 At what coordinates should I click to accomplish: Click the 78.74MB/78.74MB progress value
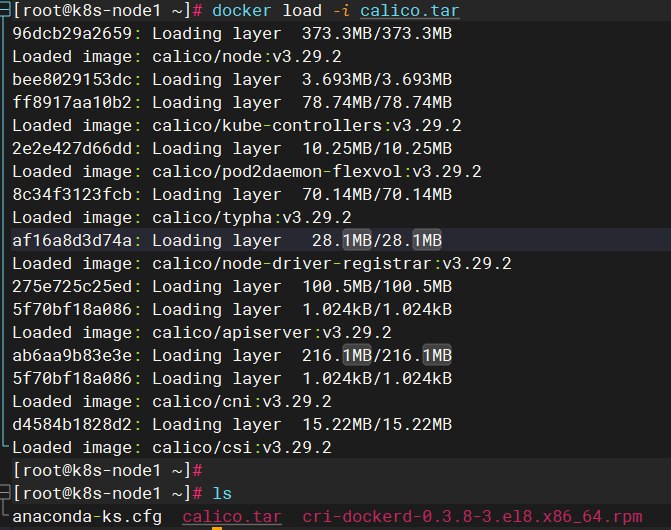[x=377, y=103]
